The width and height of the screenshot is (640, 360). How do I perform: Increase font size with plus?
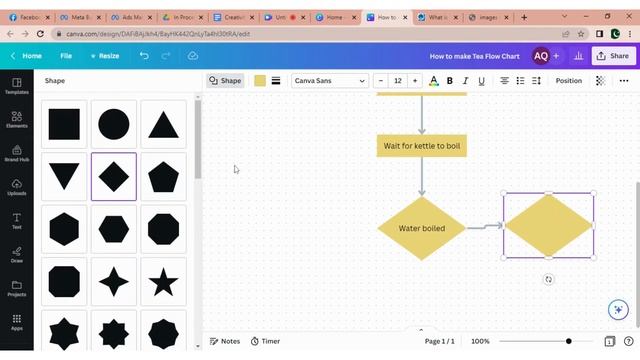point(415,81)
